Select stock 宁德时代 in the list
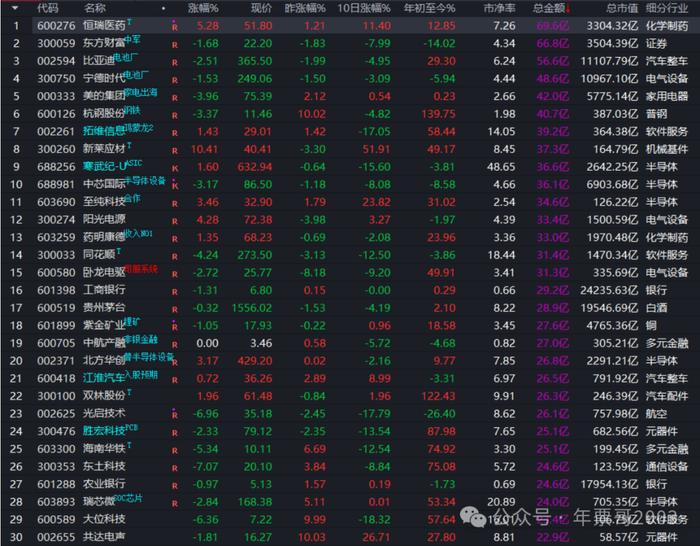Viewport: 700px width, 546px height. point(104,79)
